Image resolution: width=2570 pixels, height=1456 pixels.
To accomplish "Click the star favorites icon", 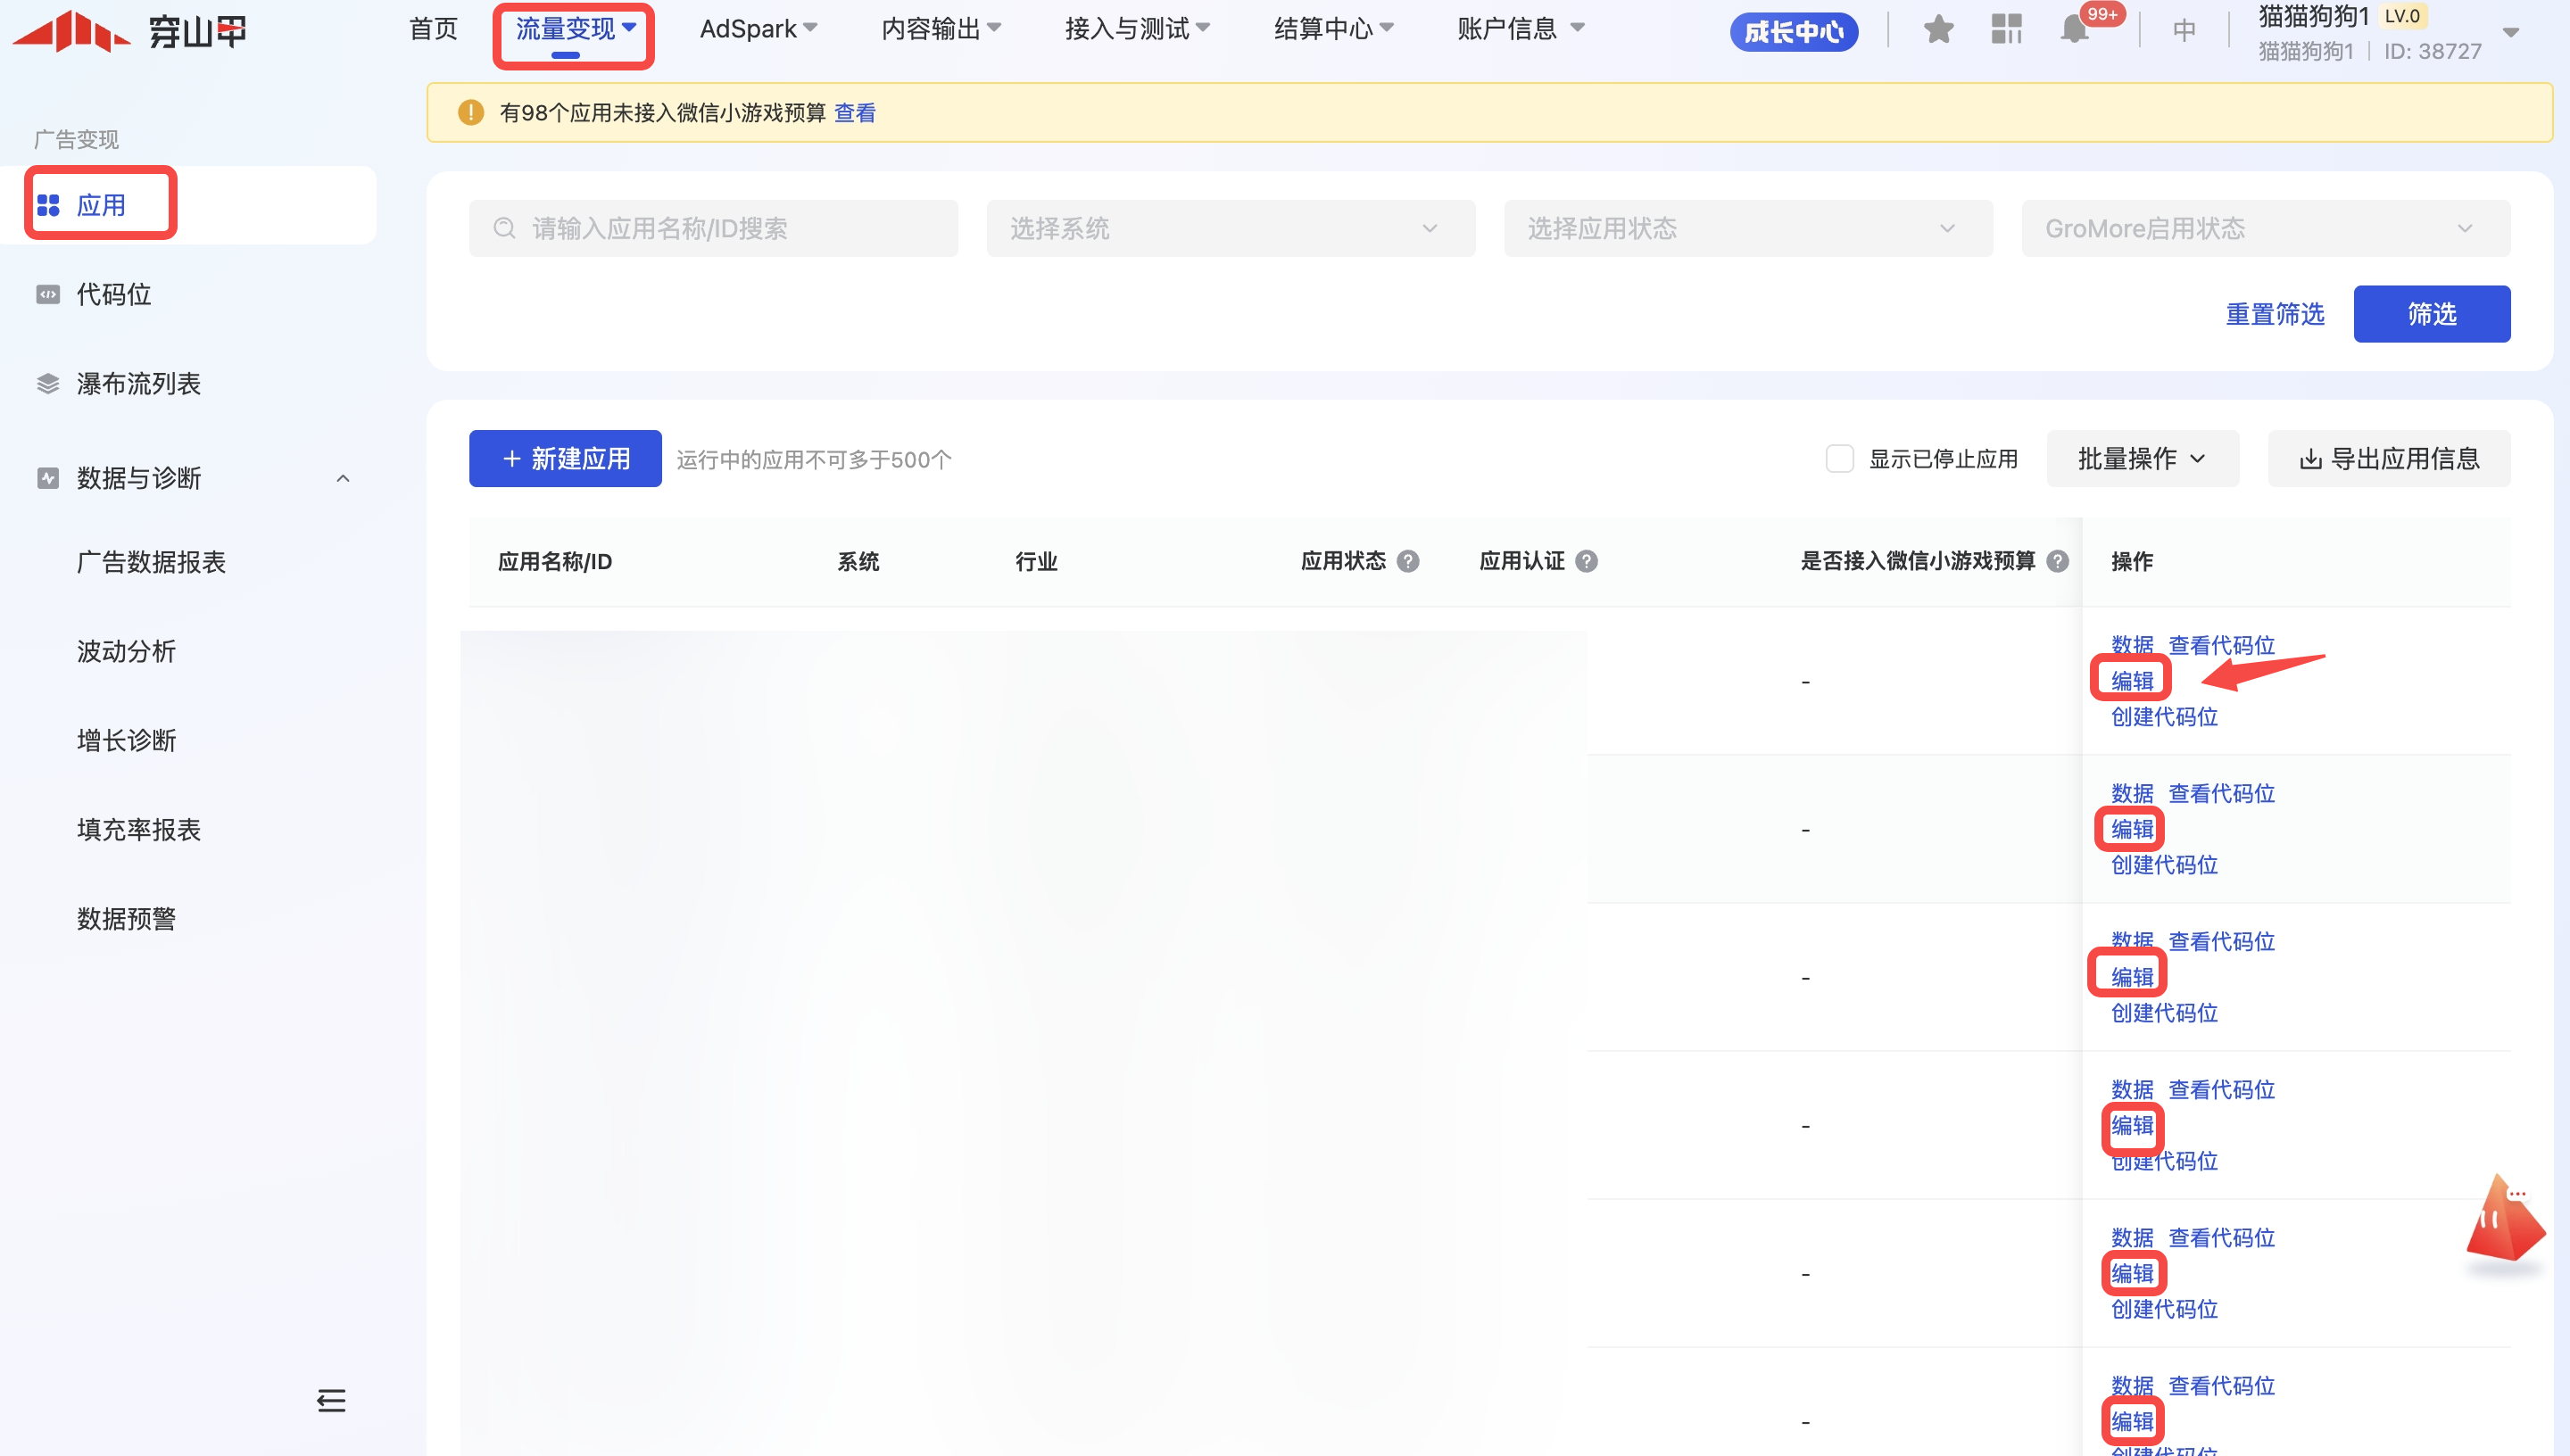I will [x=1938, y=30].
